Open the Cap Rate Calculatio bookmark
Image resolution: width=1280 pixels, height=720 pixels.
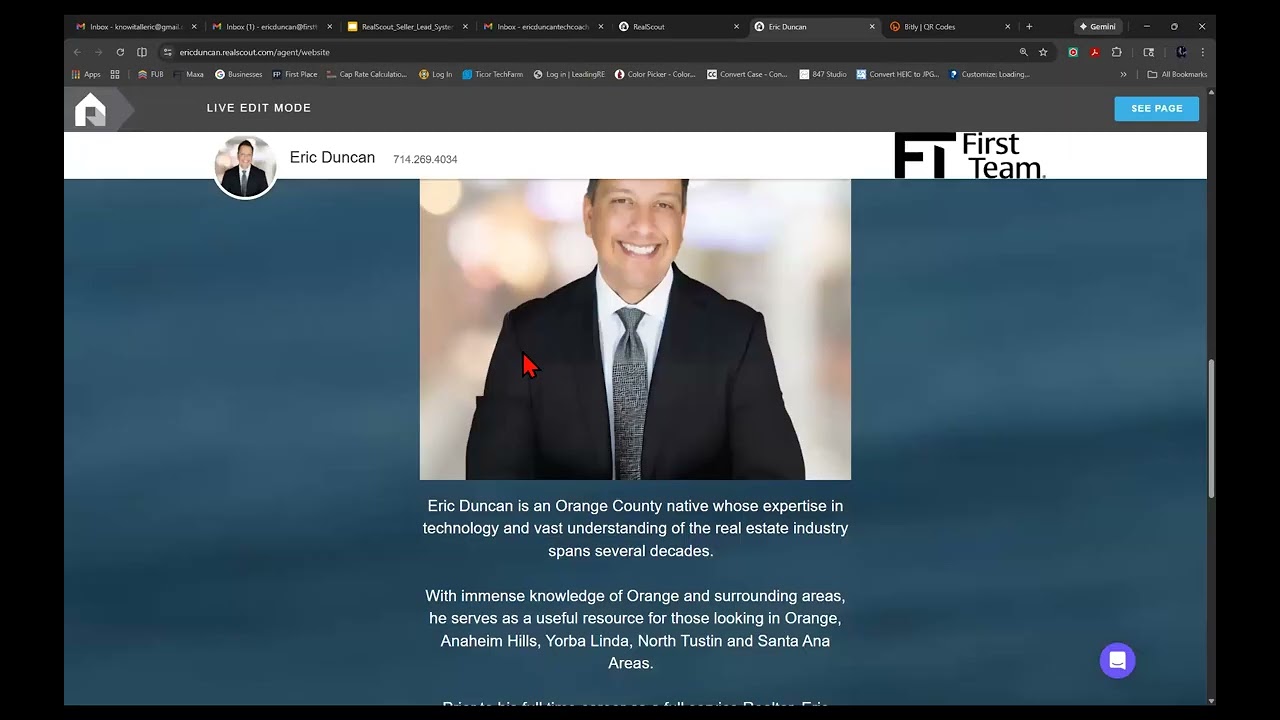click(367, 74)
